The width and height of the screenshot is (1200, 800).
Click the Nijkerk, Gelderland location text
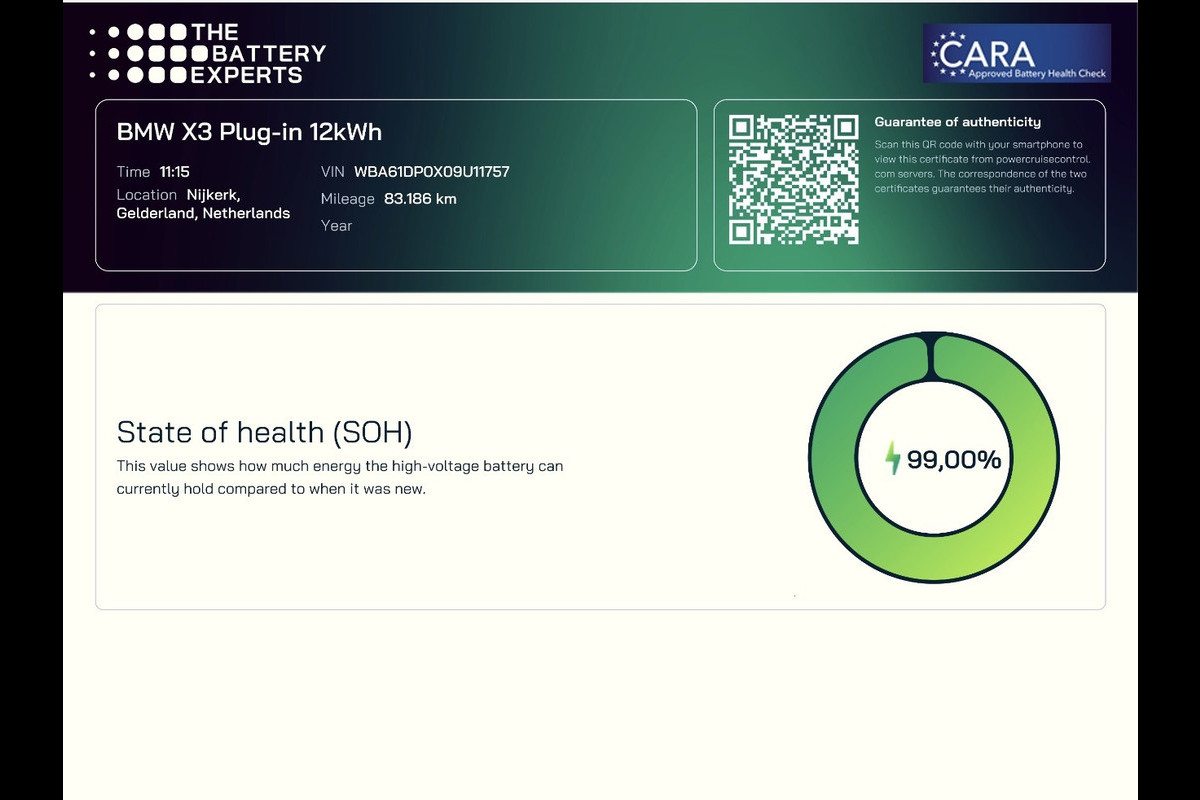point(203,204)
